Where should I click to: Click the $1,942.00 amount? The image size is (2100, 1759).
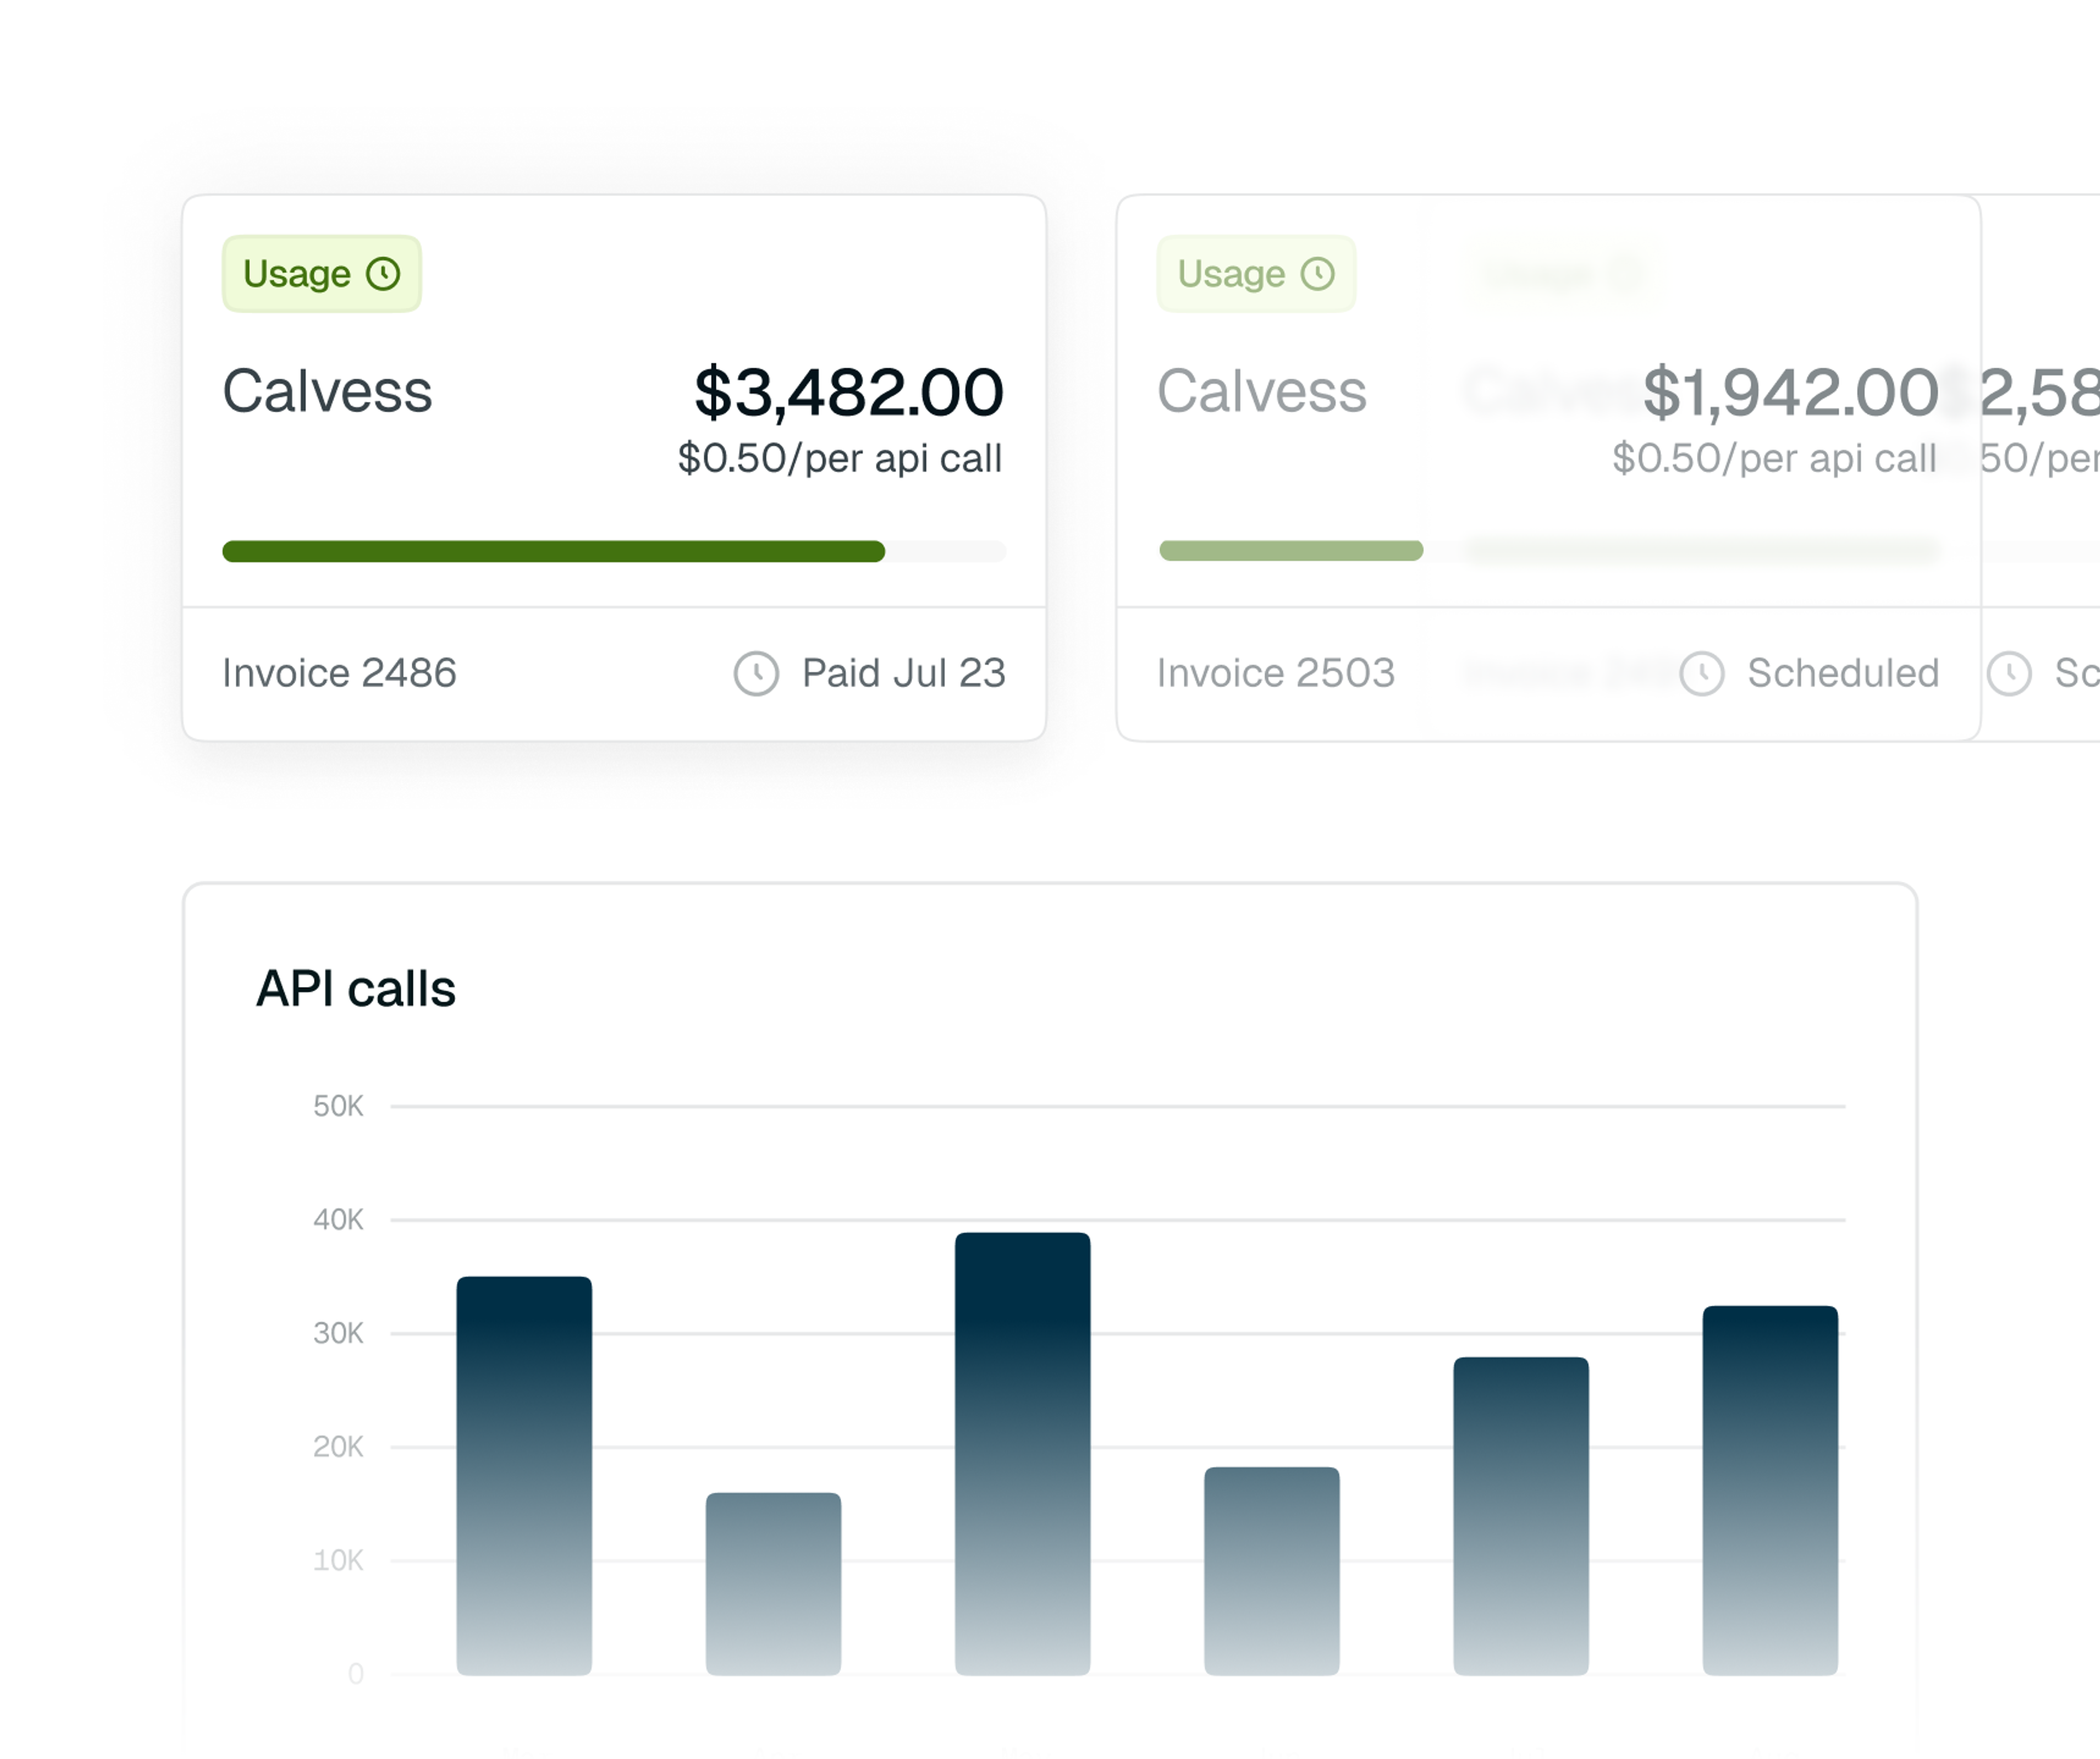[x=1790, y=392]
